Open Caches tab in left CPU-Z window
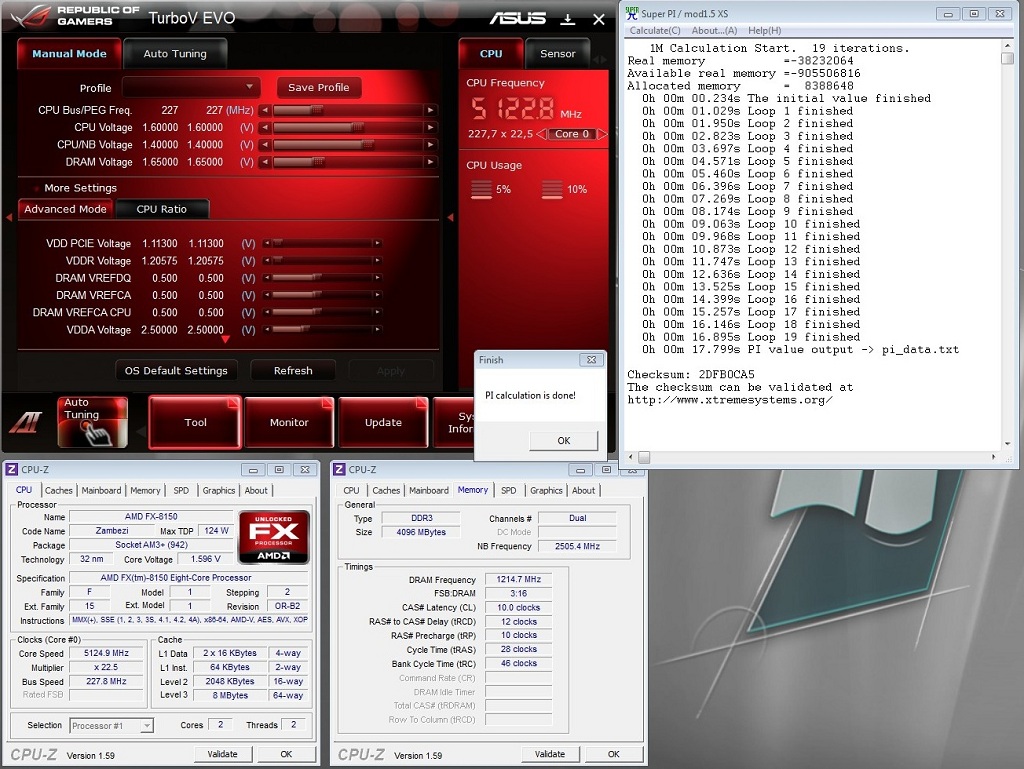 tap(59, 490)
